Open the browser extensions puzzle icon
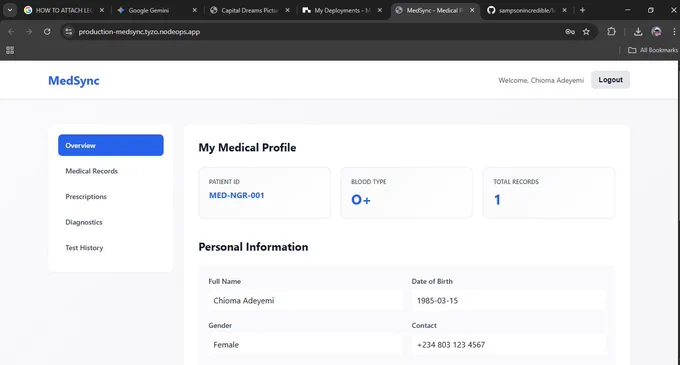 (x=611, y=32)
